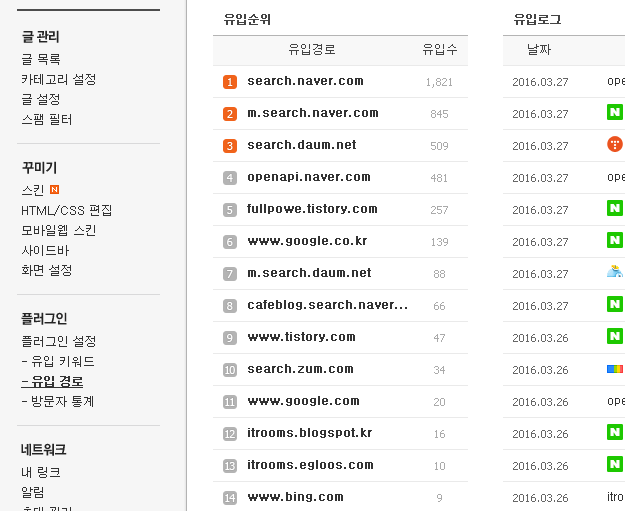Viewport: 625px width, 511px height.
Task: Open 카테고리 설정 page
Action: [x=59, y=79]
